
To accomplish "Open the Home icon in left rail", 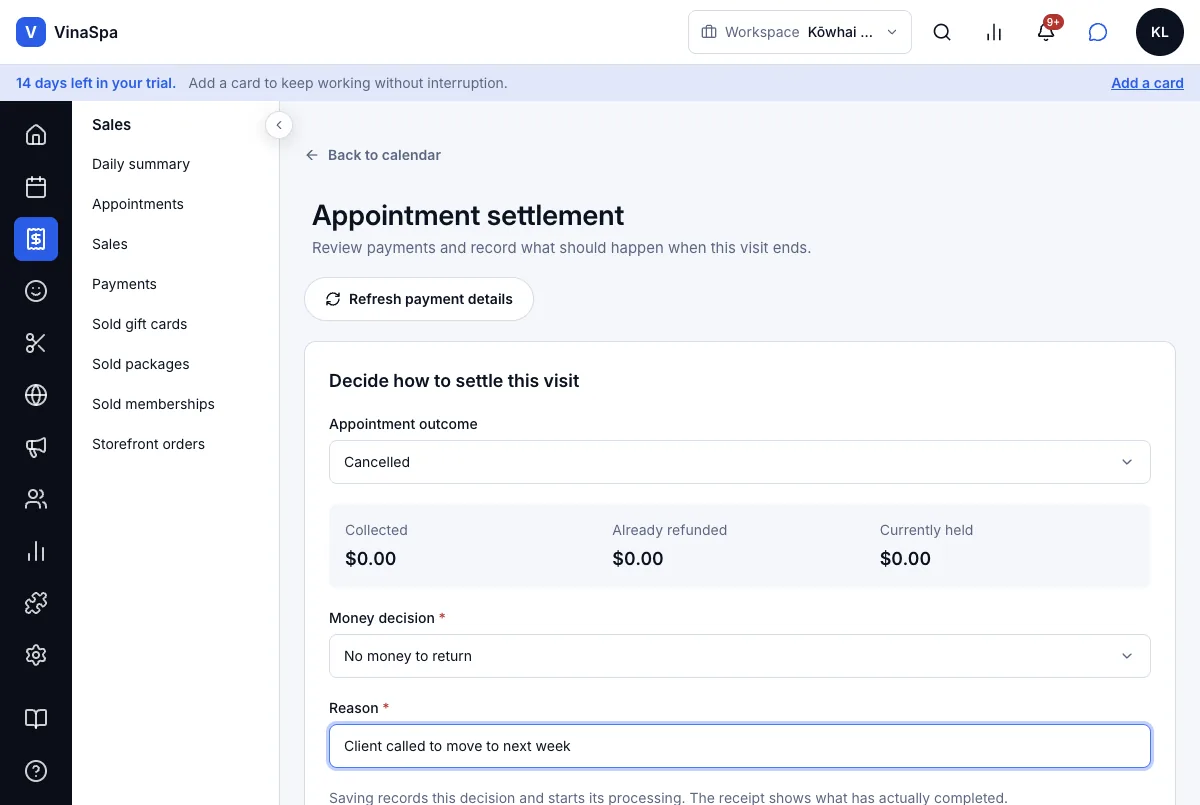I will tap(36, 135).
